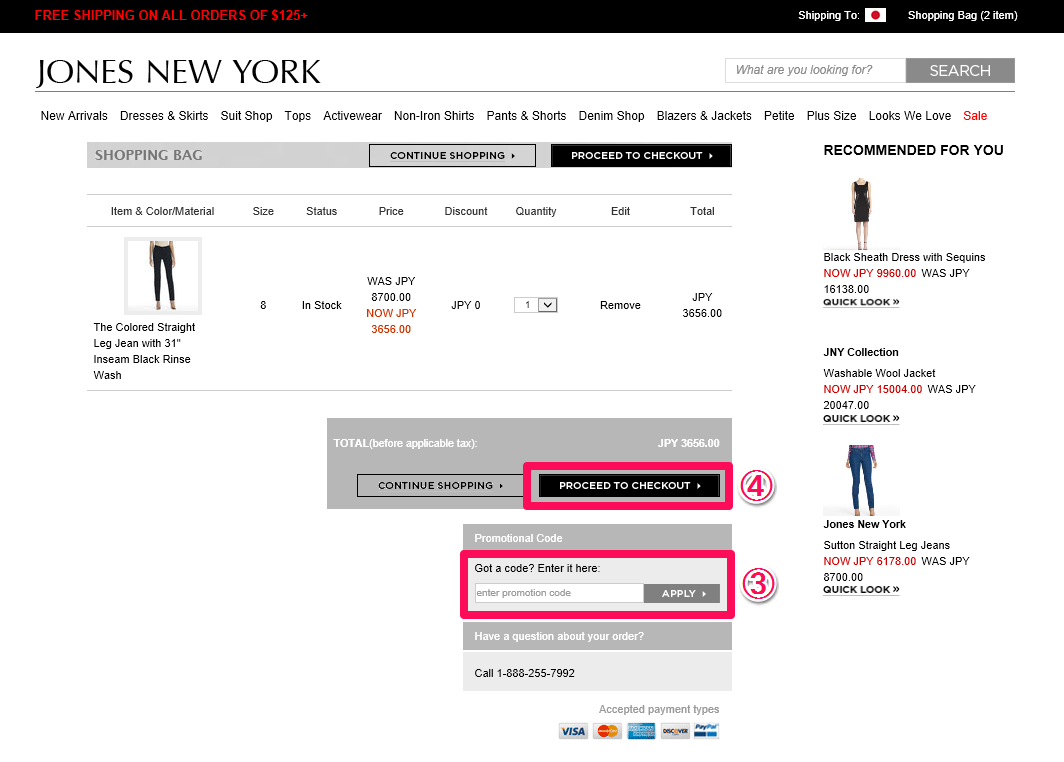Click the Shipping To label

click(829, 15)
